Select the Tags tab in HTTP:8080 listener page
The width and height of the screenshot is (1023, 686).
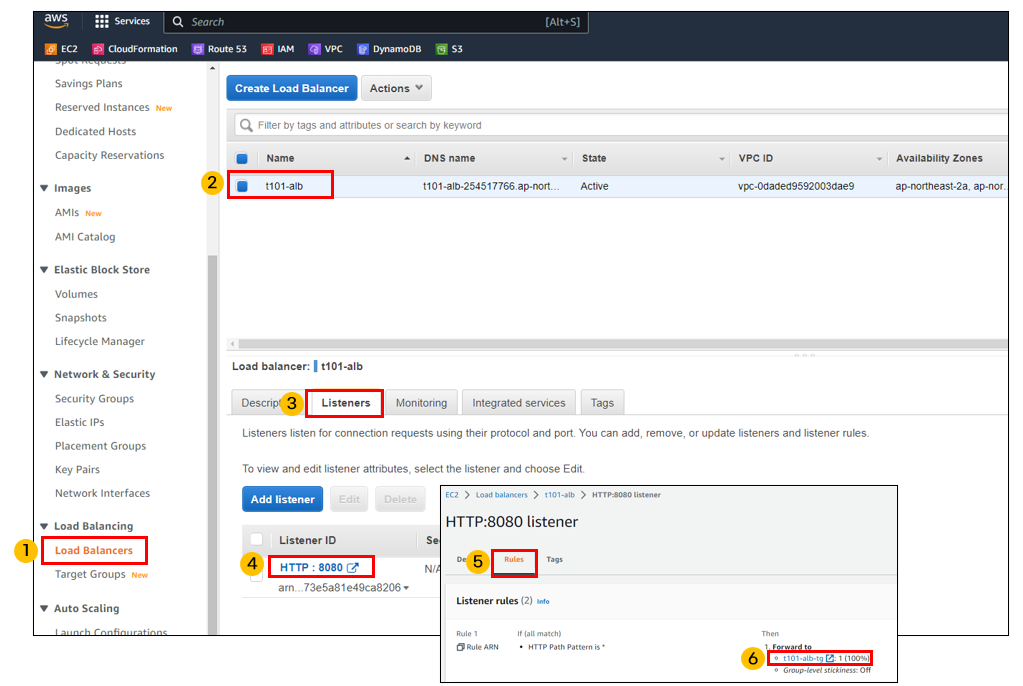pos(555,559)
